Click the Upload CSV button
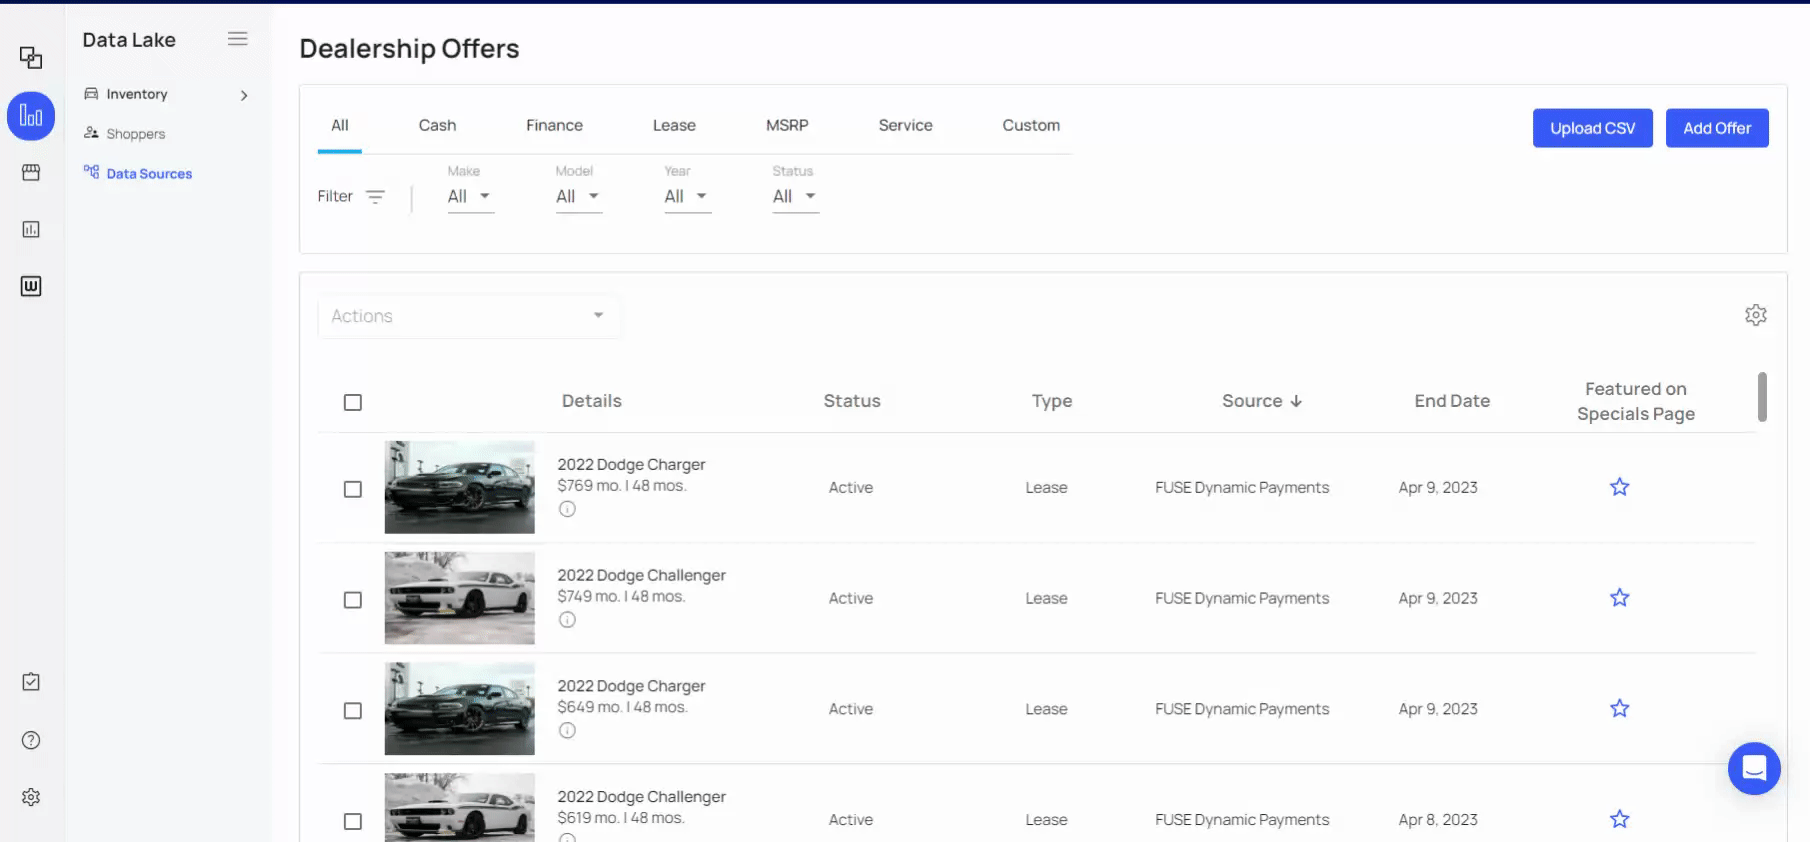 tap(1592, 128)
